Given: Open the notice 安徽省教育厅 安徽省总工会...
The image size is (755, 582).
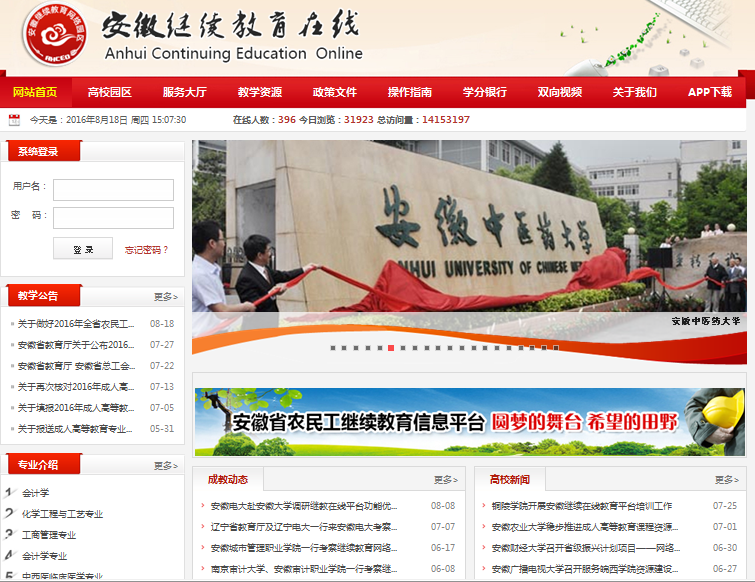Looking at the screenshot, I should [76, 366].
